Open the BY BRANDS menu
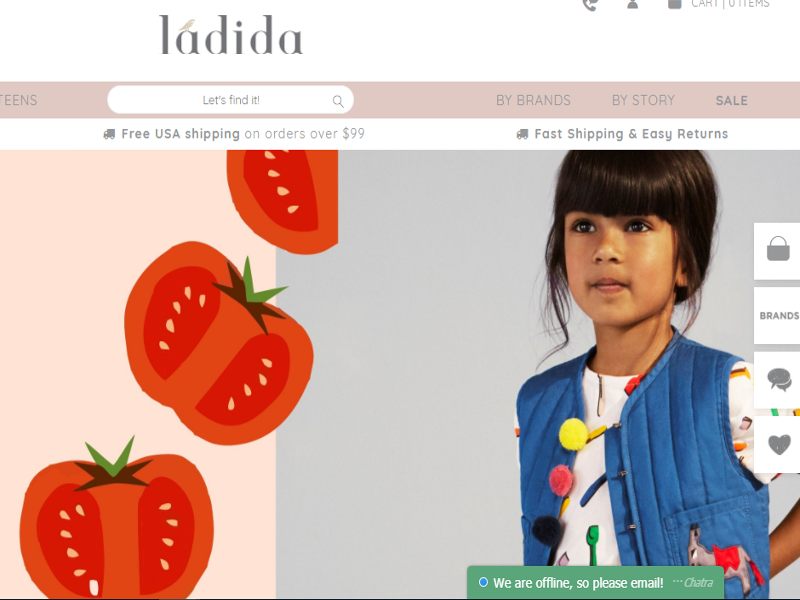 [x=533, y=101]
